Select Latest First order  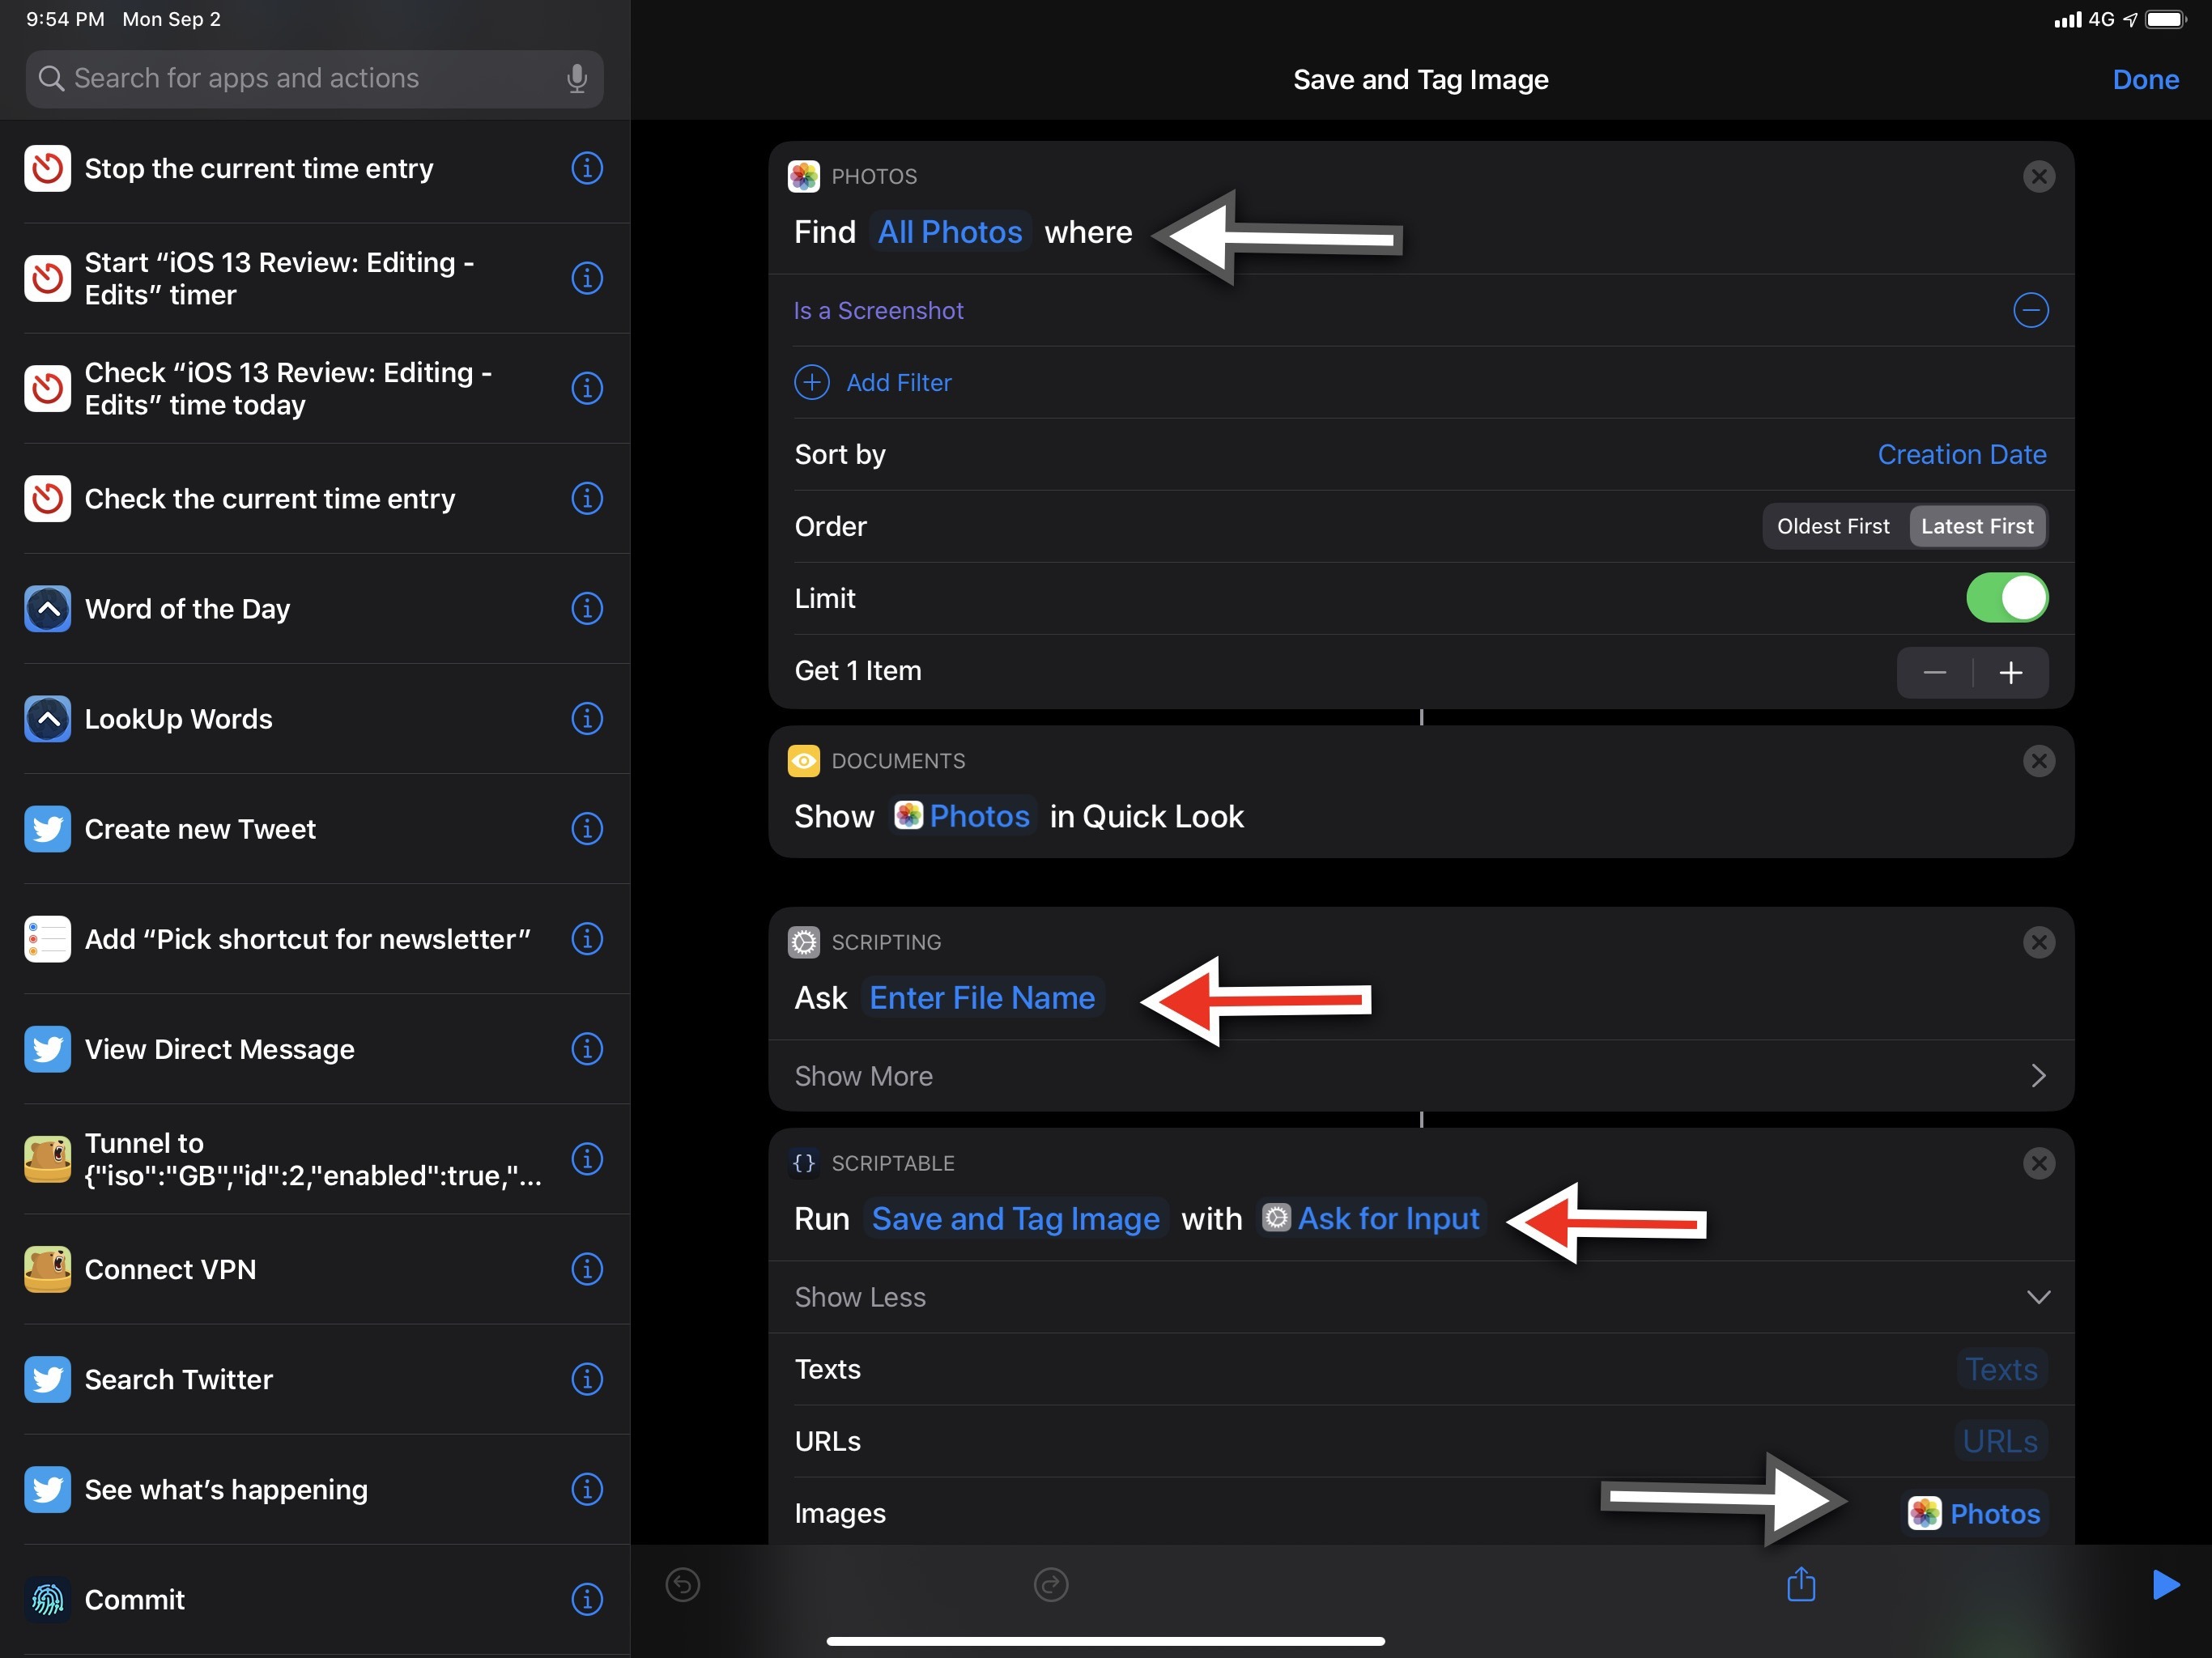pos(1977,526)
